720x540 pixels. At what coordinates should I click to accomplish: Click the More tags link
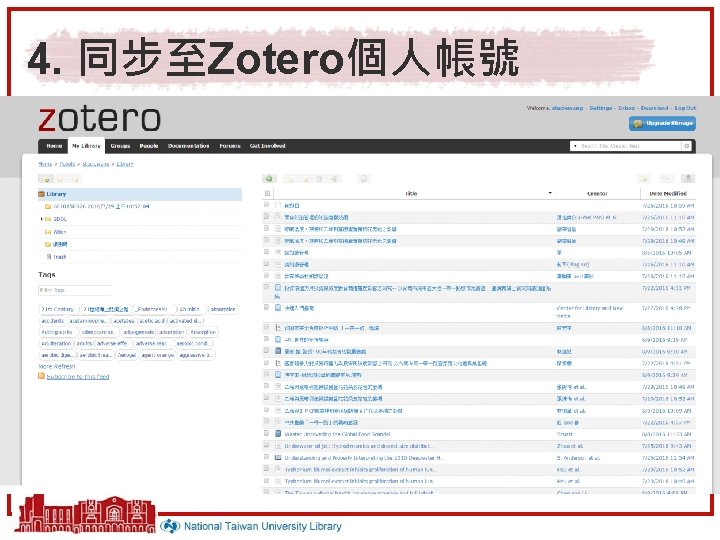point(45,366)
